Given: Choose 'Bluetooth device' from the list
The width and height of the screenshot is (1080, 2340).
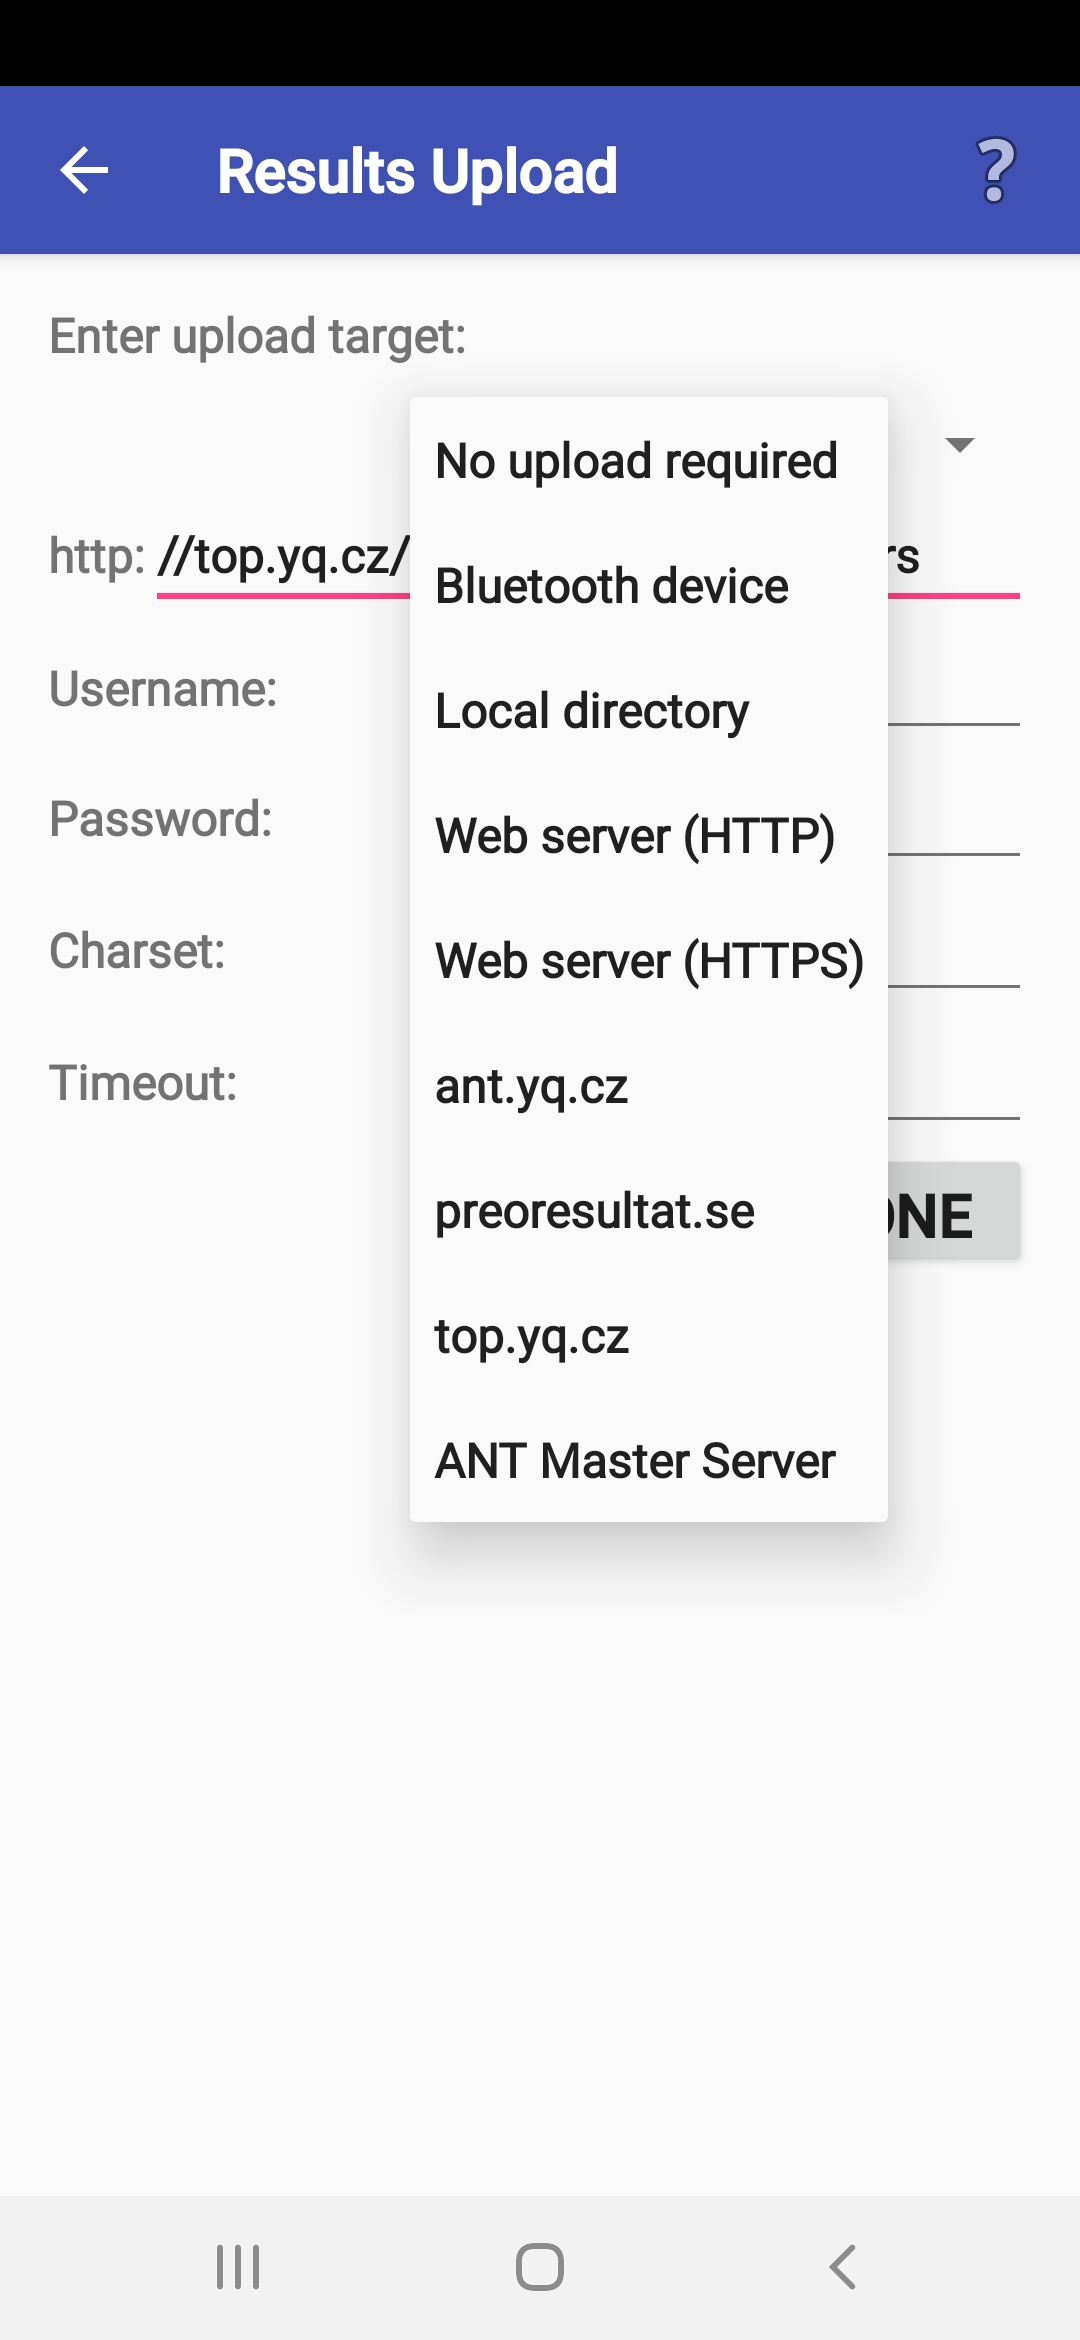Looking at the screenshot, I should [x=649, y=586].
